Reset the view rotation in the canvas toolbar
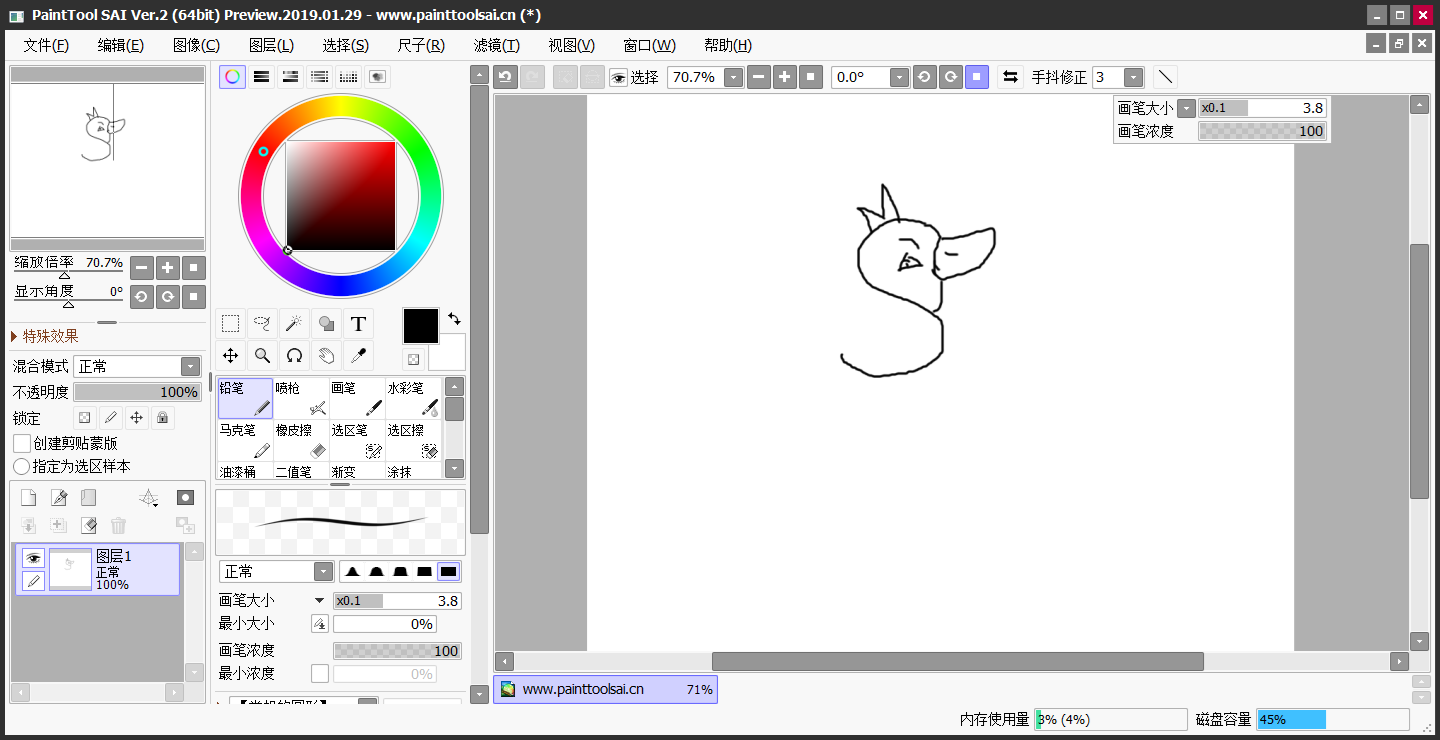The height and width of the screenshot is (740, 1440). pyautogui.click(x=977, y=77)
